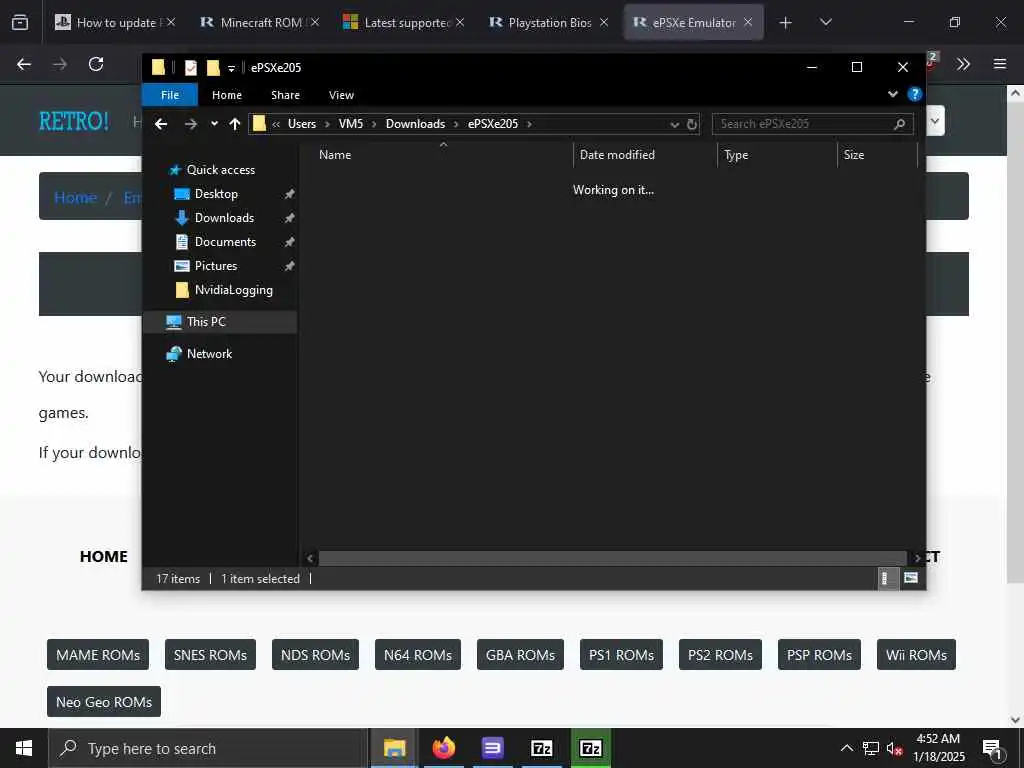The height and width of the screenshot is (768, 1024).
Task: Open the browser hamburger menu
Action: click(1000, 64)
